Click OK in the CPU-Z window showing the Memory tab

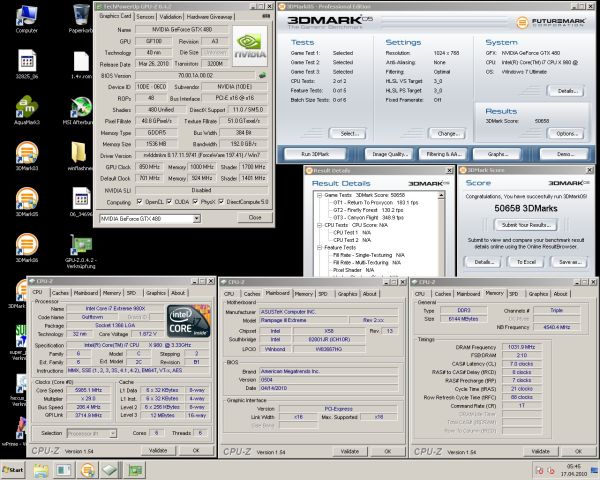pyautogui.click(x=578, y=451)
